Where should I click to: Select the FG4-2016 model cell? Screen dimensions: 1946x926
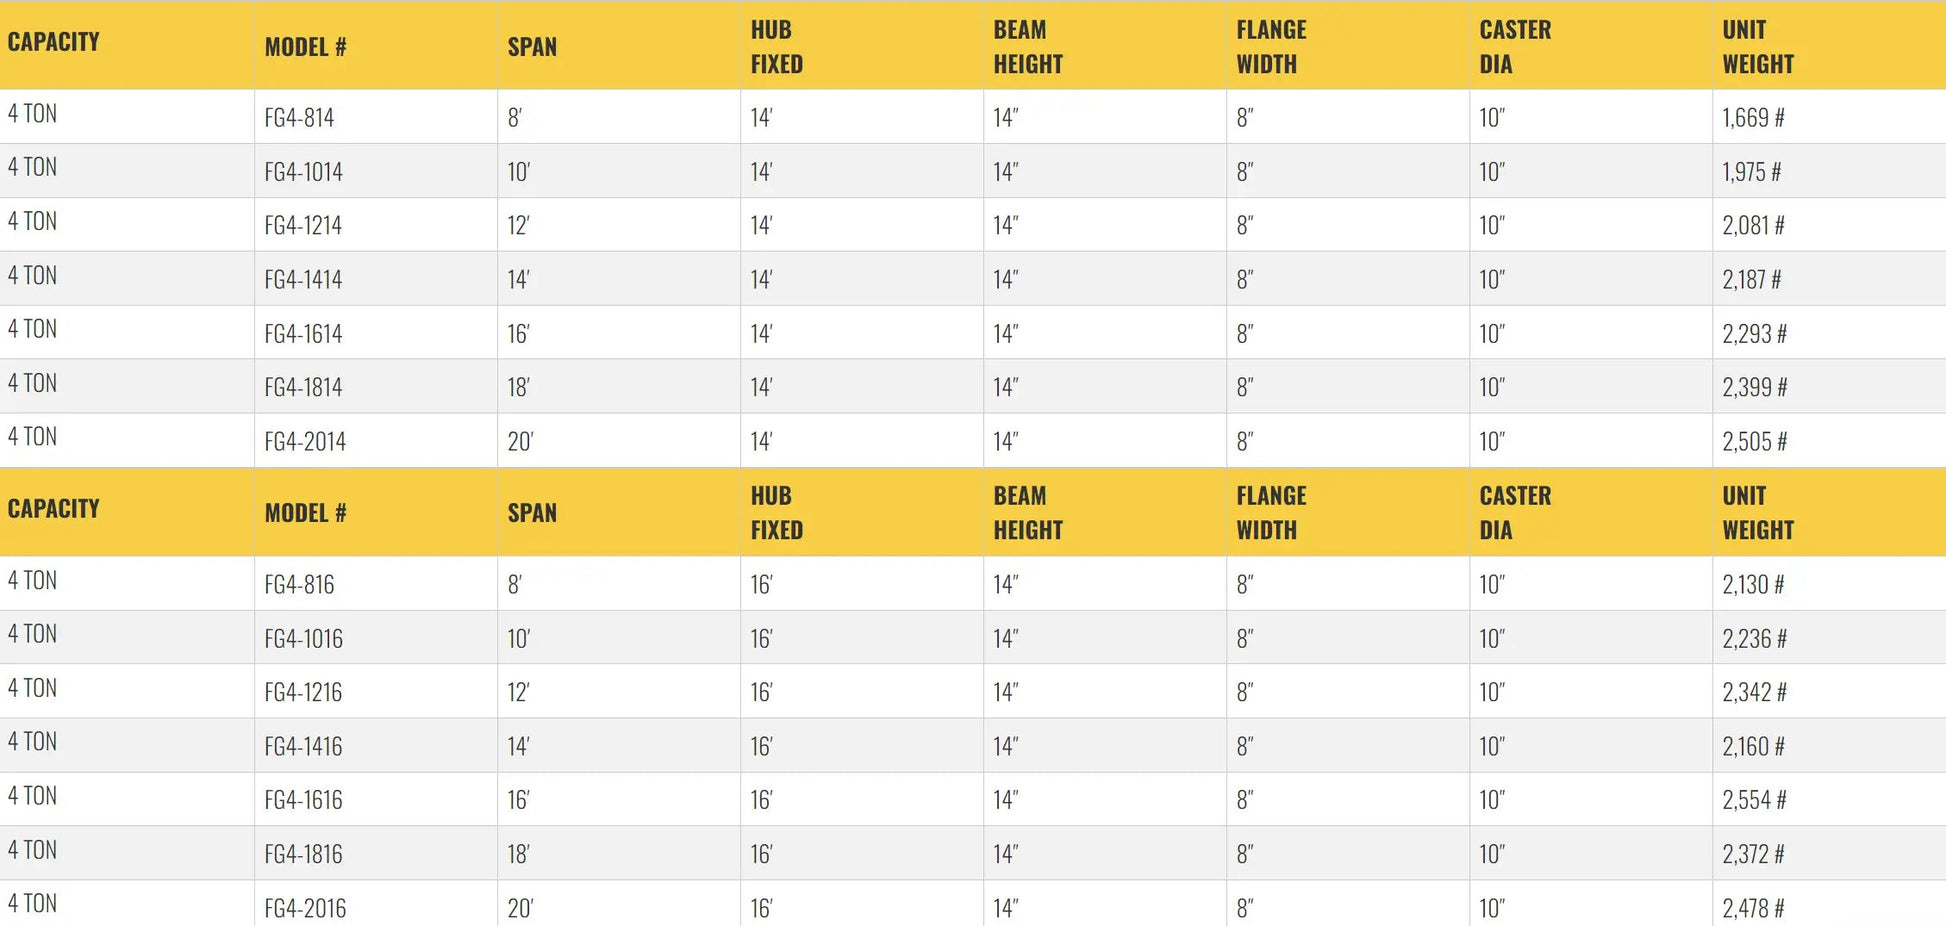(305, 909)
